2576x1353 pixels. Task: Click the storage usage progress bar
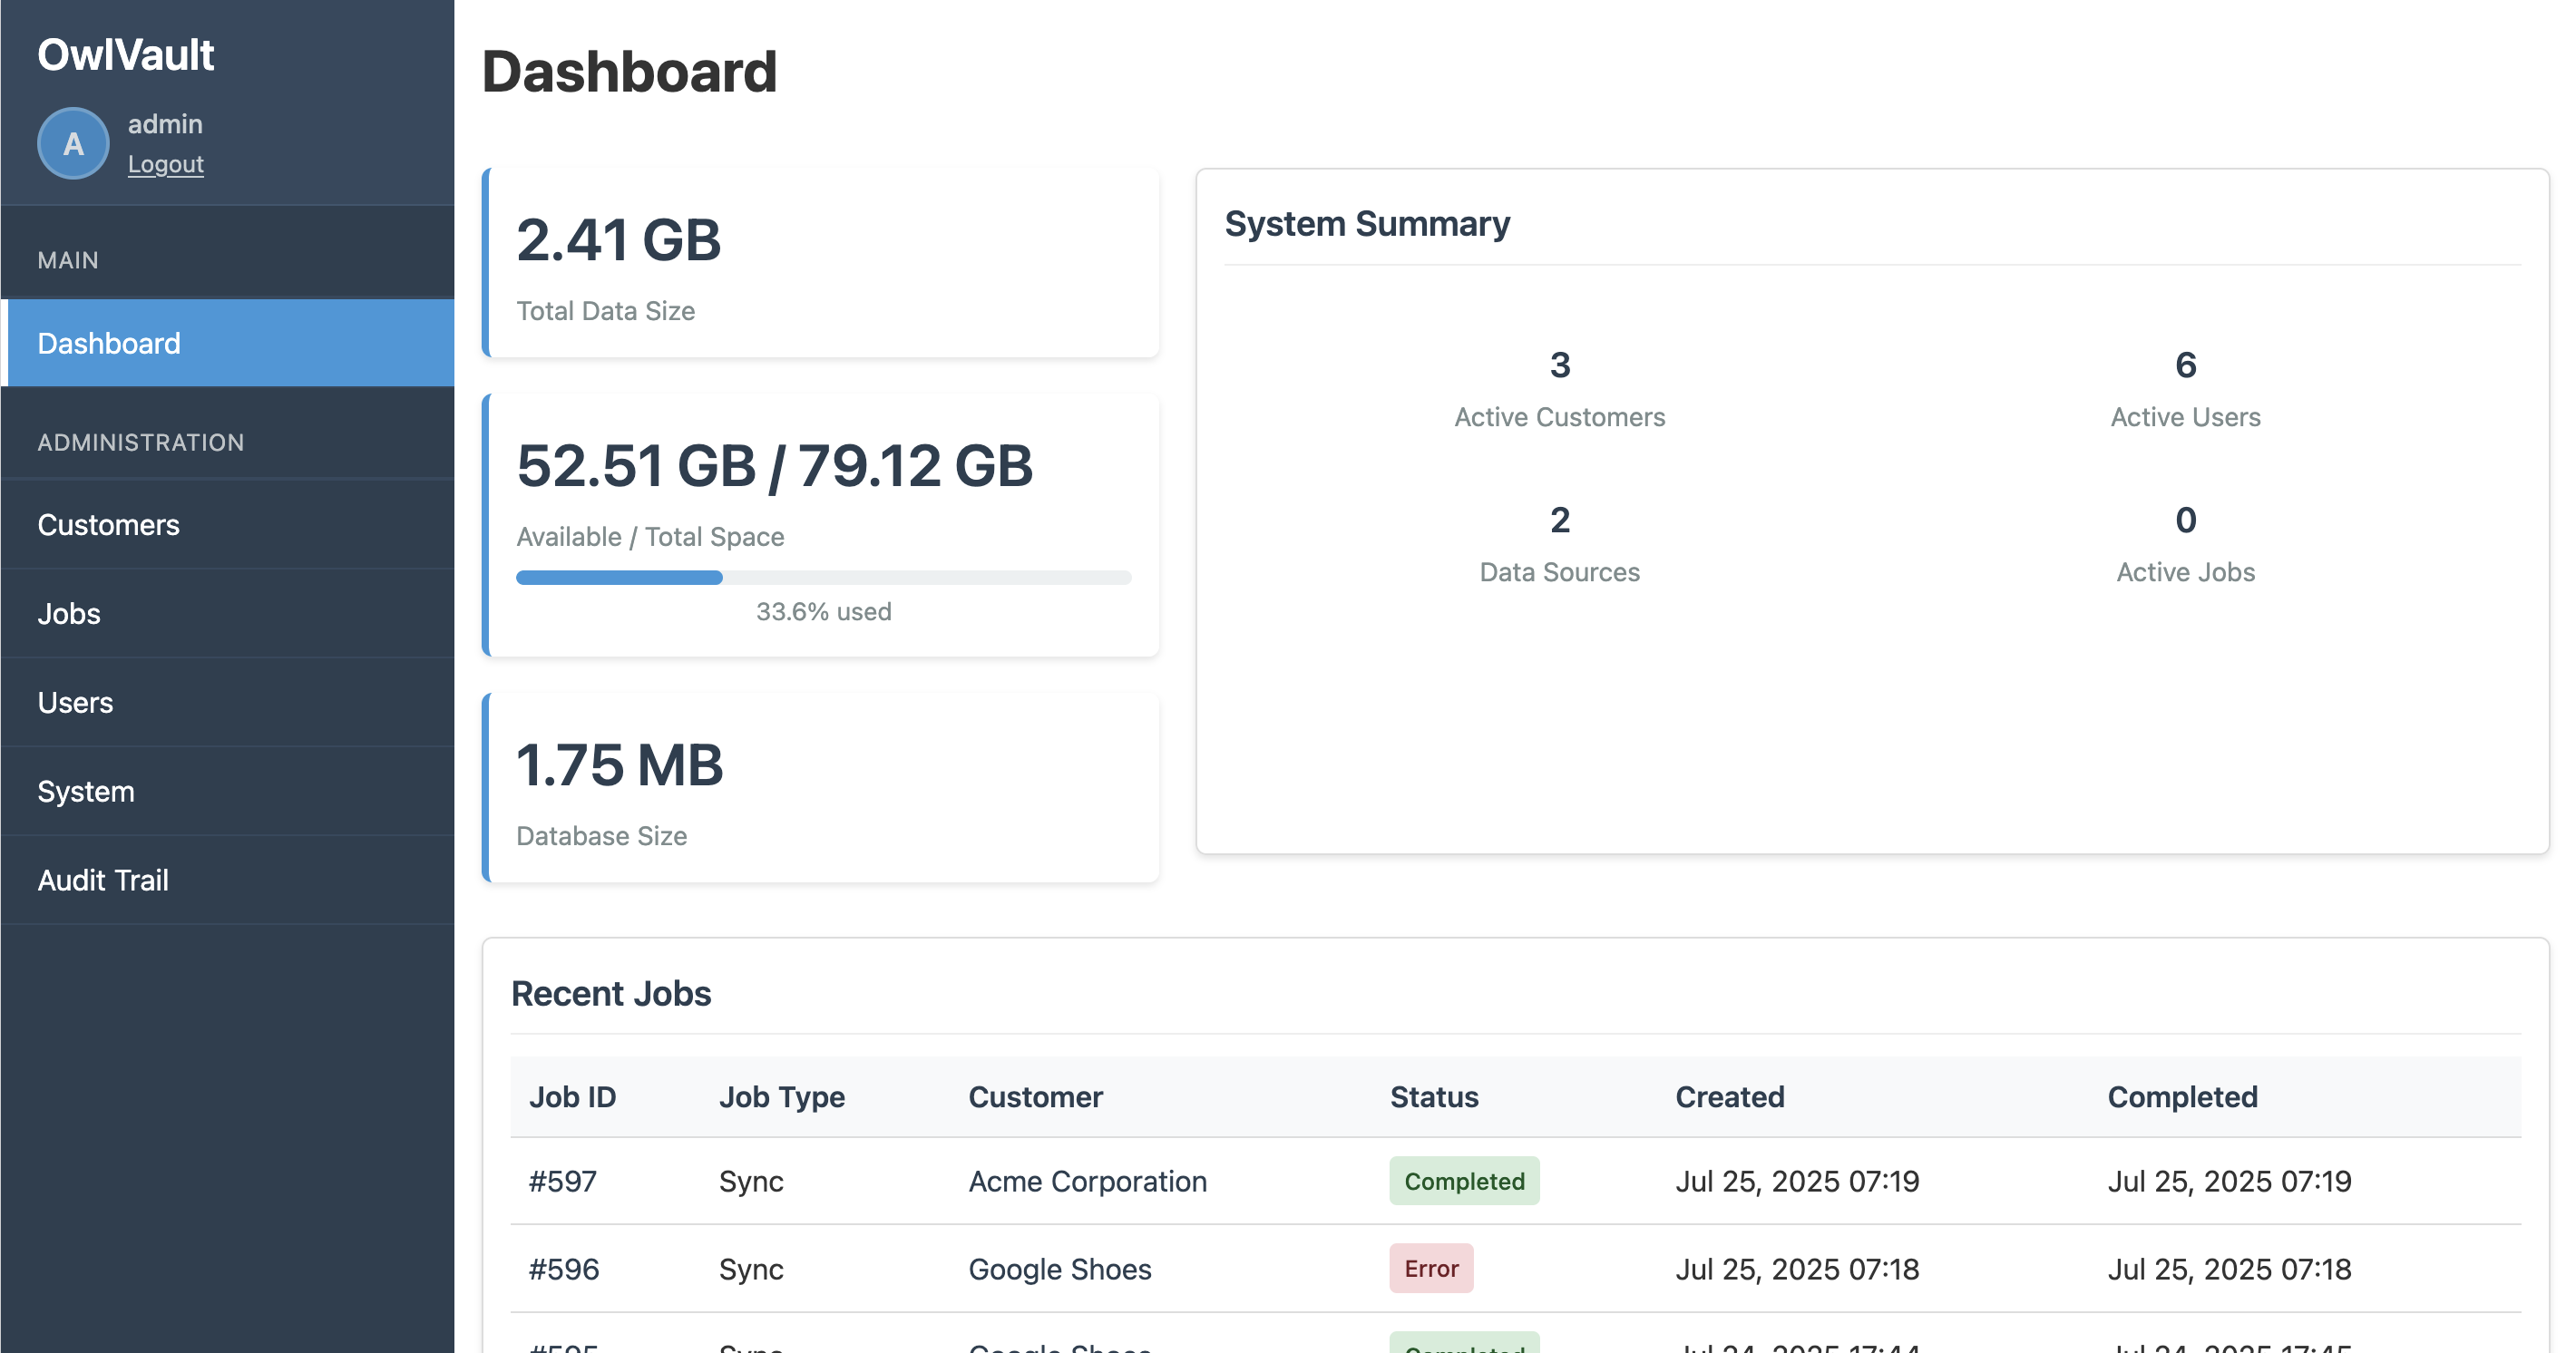pos(822,577)
